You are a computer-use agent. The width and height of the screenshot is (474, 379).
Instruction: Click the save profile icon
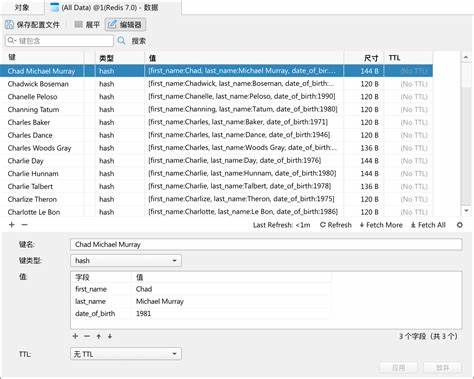point(9,24)
